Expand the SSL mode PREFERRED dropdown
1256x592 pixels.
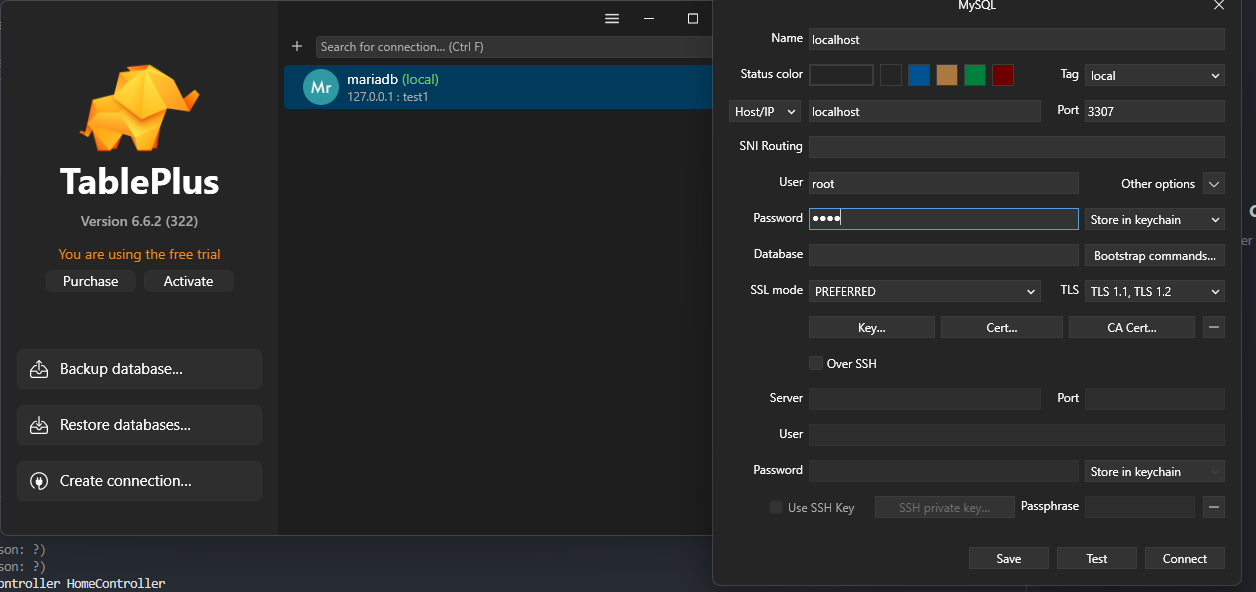click(925, 291)
